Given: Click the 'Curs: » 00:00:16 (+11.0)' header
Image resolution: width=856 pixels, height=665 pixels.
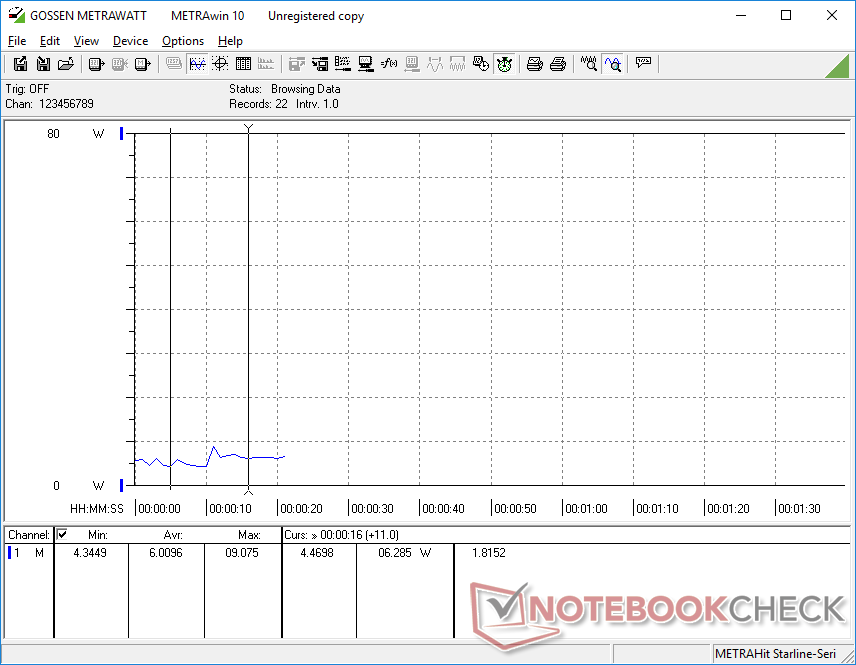Looking at the screenshot, I should (341, 535).
